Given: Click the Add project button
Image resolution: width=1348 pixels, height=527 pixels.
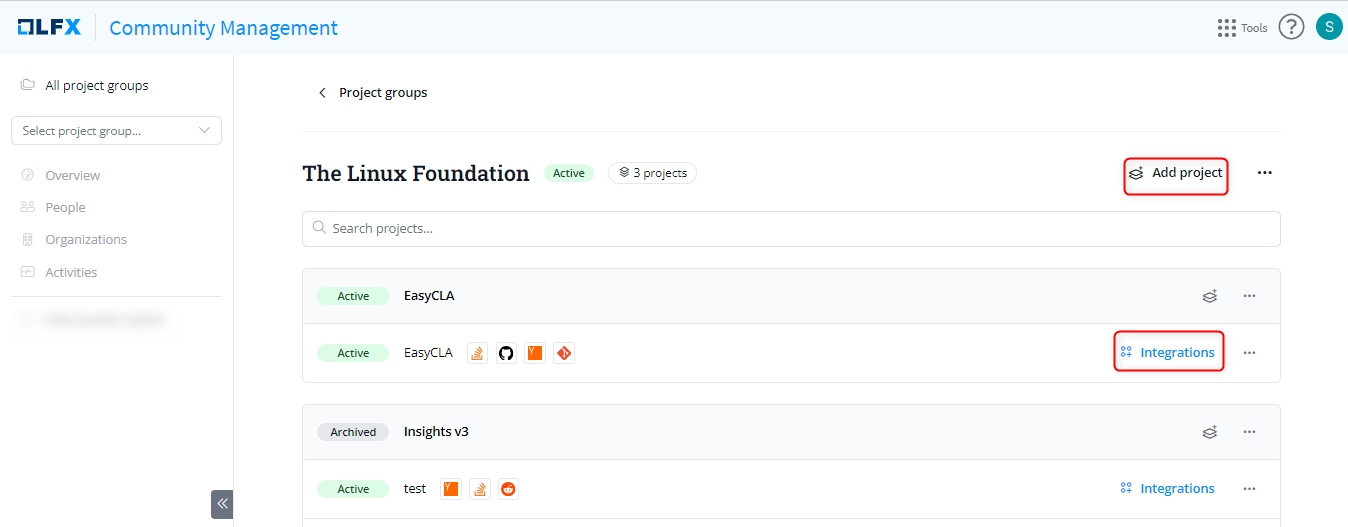Looking at the screenshot, I should pos(1176,173).
